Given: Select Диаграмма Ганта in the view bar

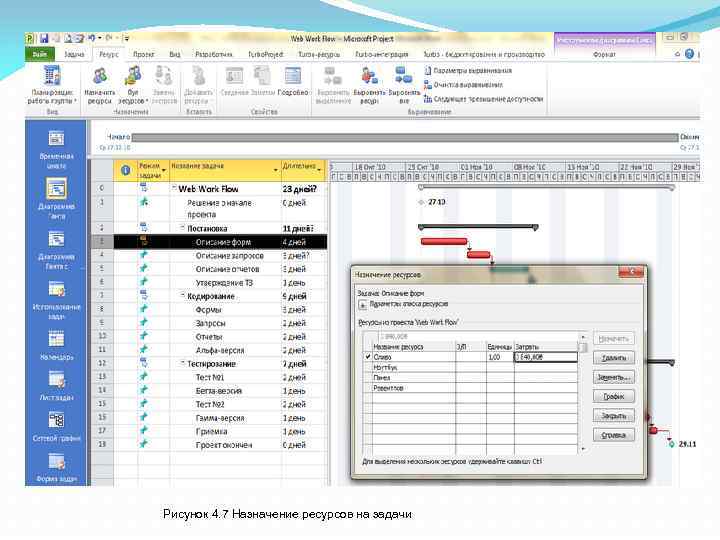Looking at the screenshot, I should 56,199.
